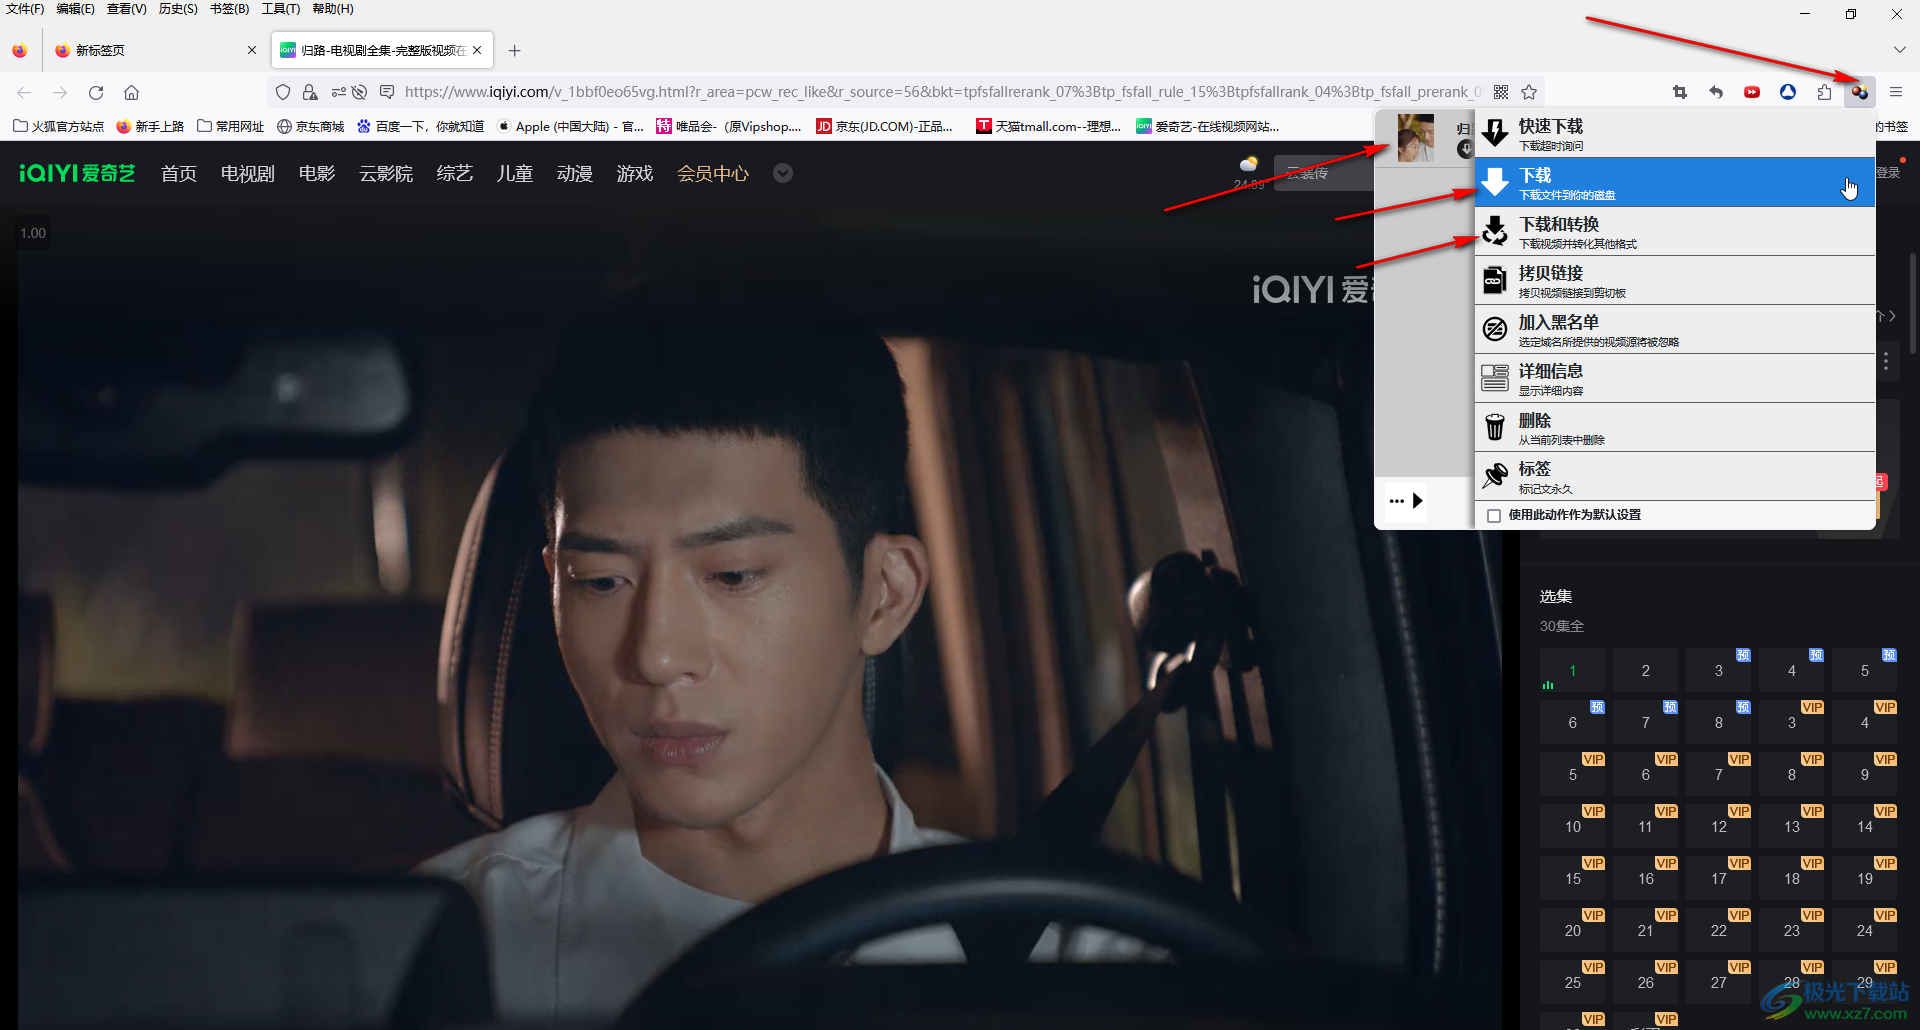Click the blue circular toolbar extension icon
The width and height of the screenshot is (1920, 1030).
pos(1788,92)
